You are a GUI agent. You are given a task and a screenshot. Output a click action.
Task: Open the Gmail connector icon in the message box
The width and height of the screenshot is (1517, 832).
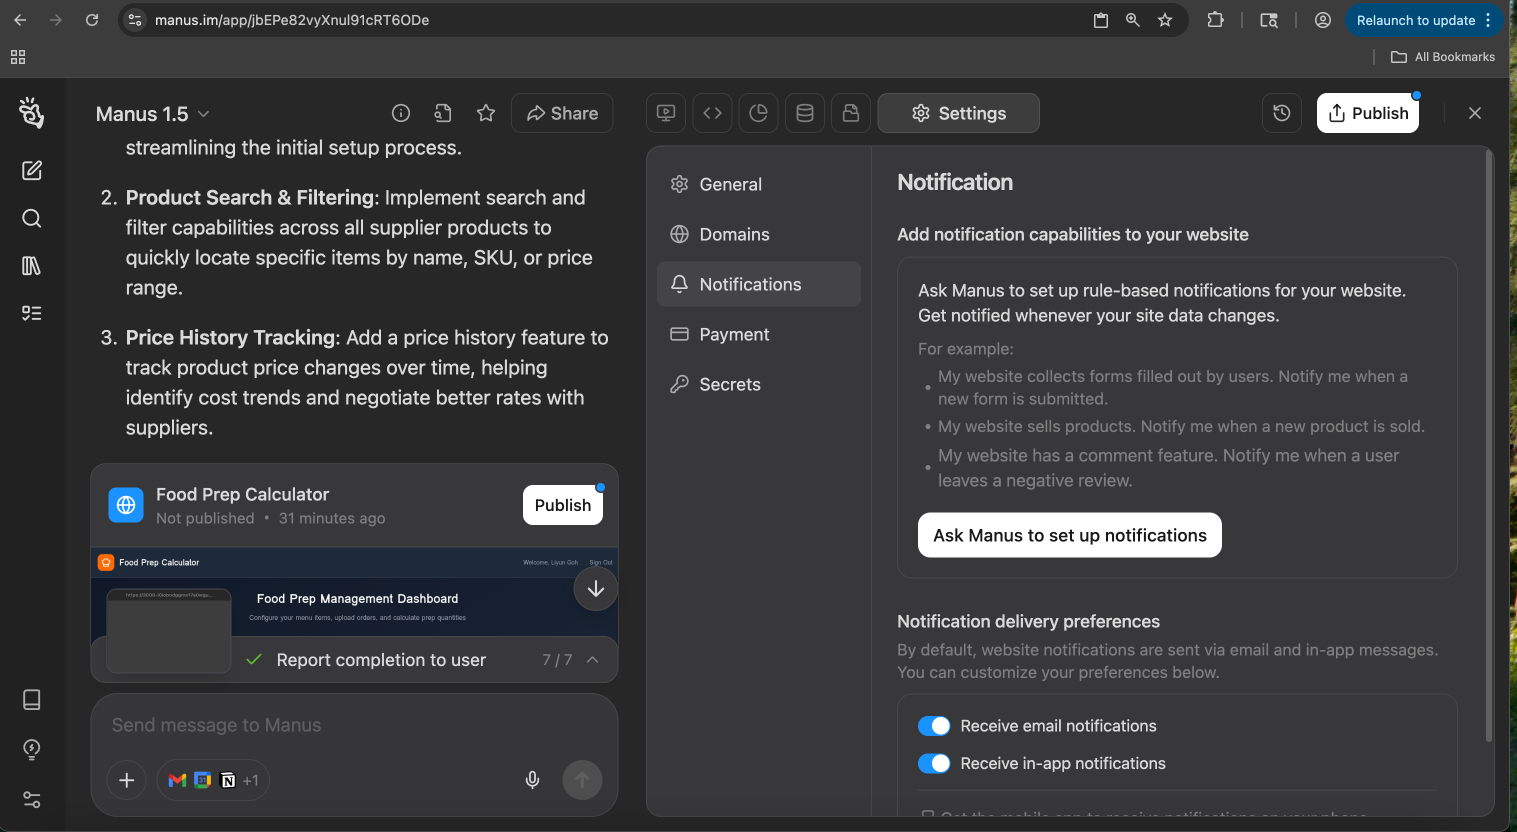tap(178, 780)
